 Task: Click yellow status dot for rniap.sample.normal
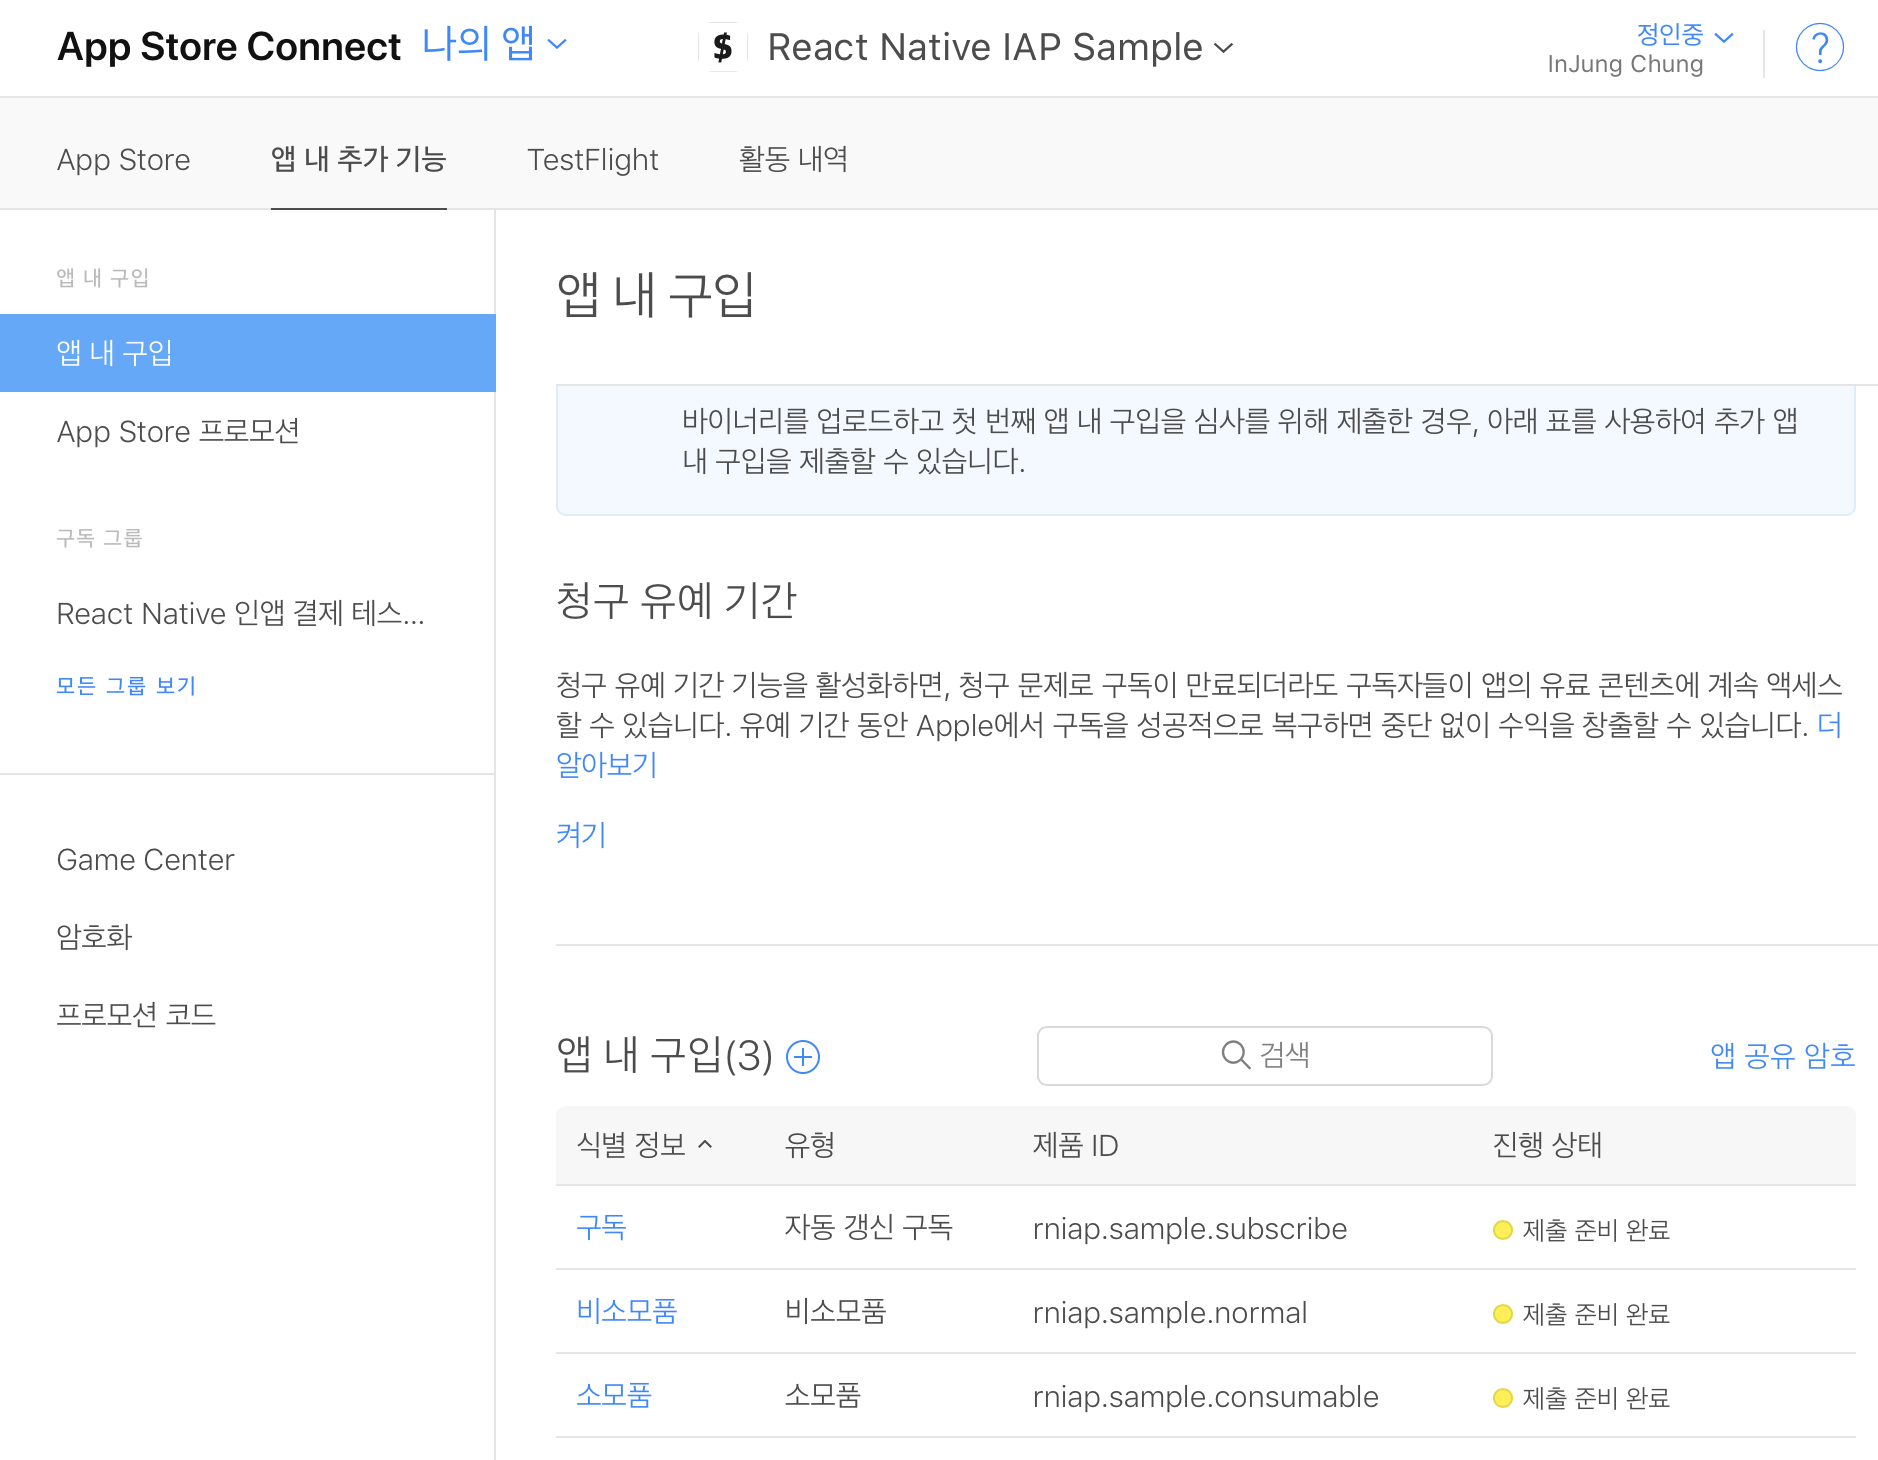click(1502, 1313)
